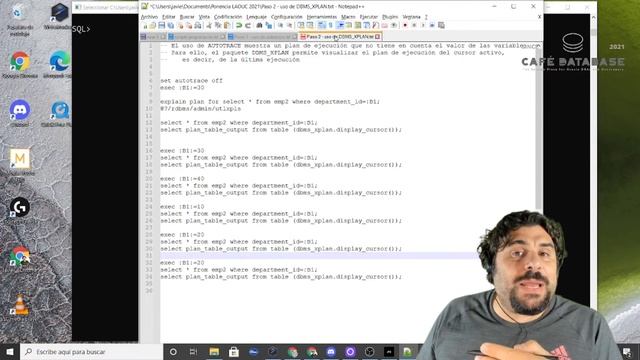Click the '@?/rdbms/admin/utlxpls' line
The image size is (640, 360).
pyautogui.click(x=200, y=109)
